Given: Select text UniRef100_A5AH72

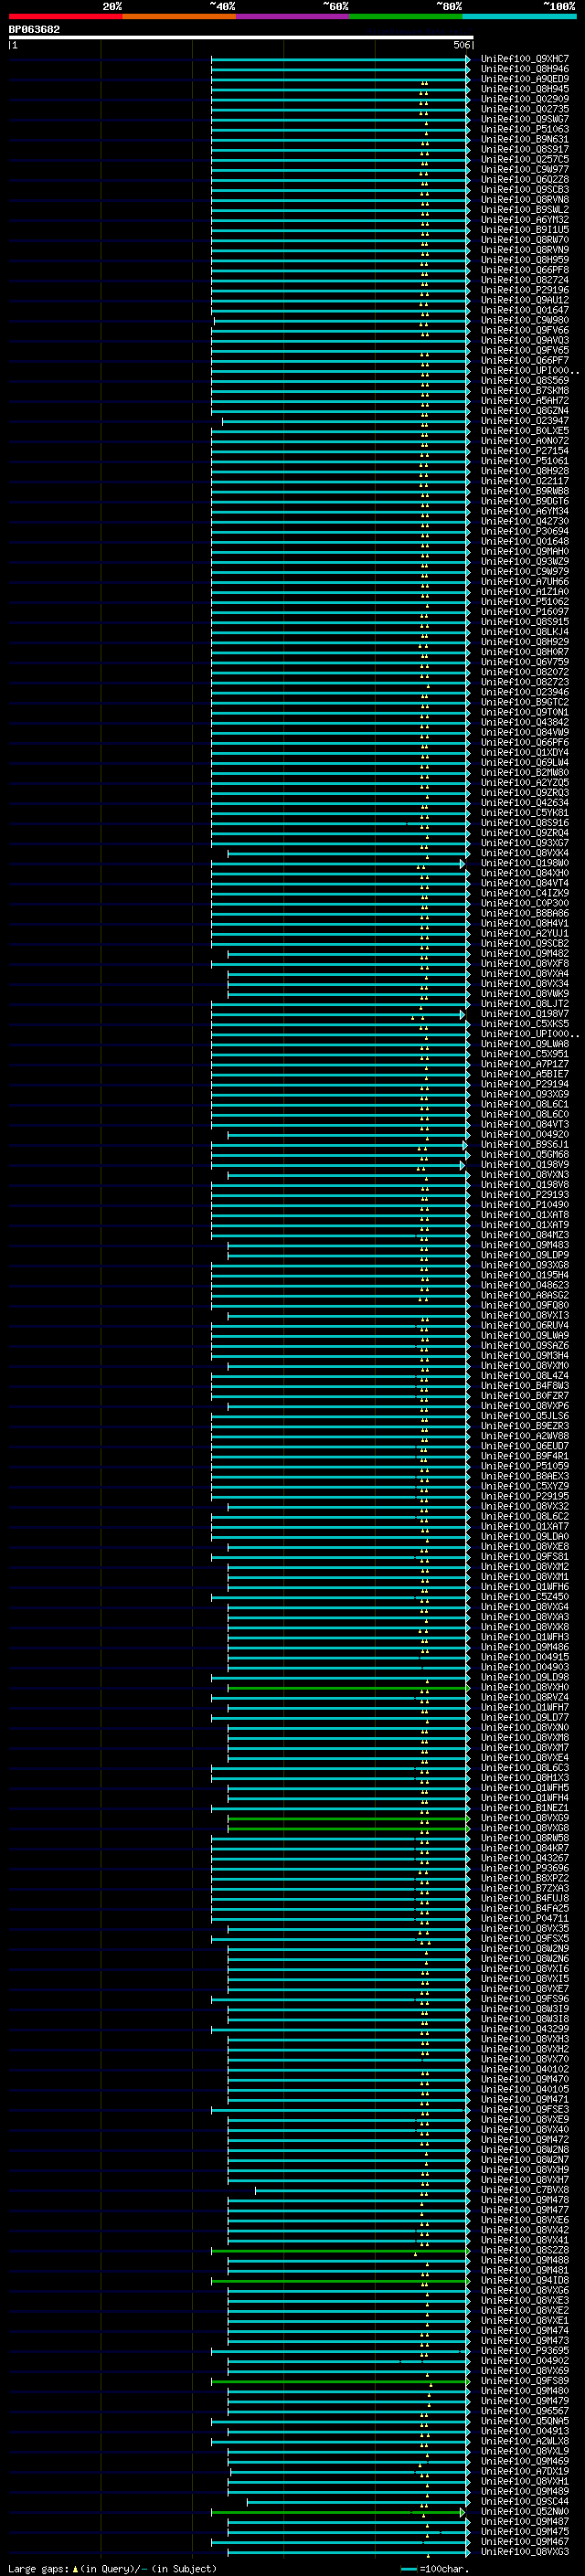Looking at the screenshot, I should point(525,400).
